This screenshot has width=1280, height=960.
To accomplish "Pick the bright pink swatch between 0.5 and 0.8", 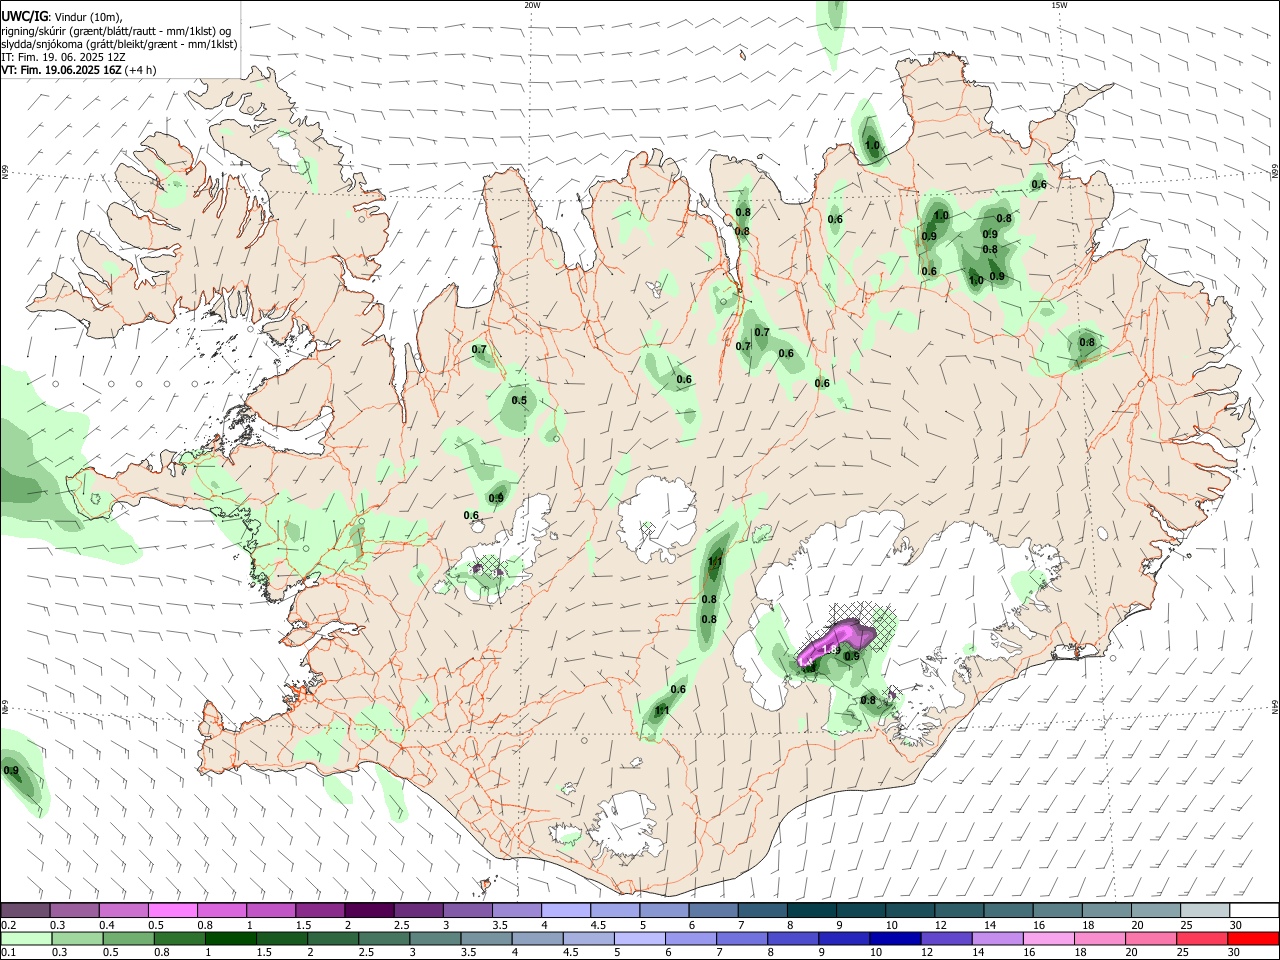I will coord(173,910).
